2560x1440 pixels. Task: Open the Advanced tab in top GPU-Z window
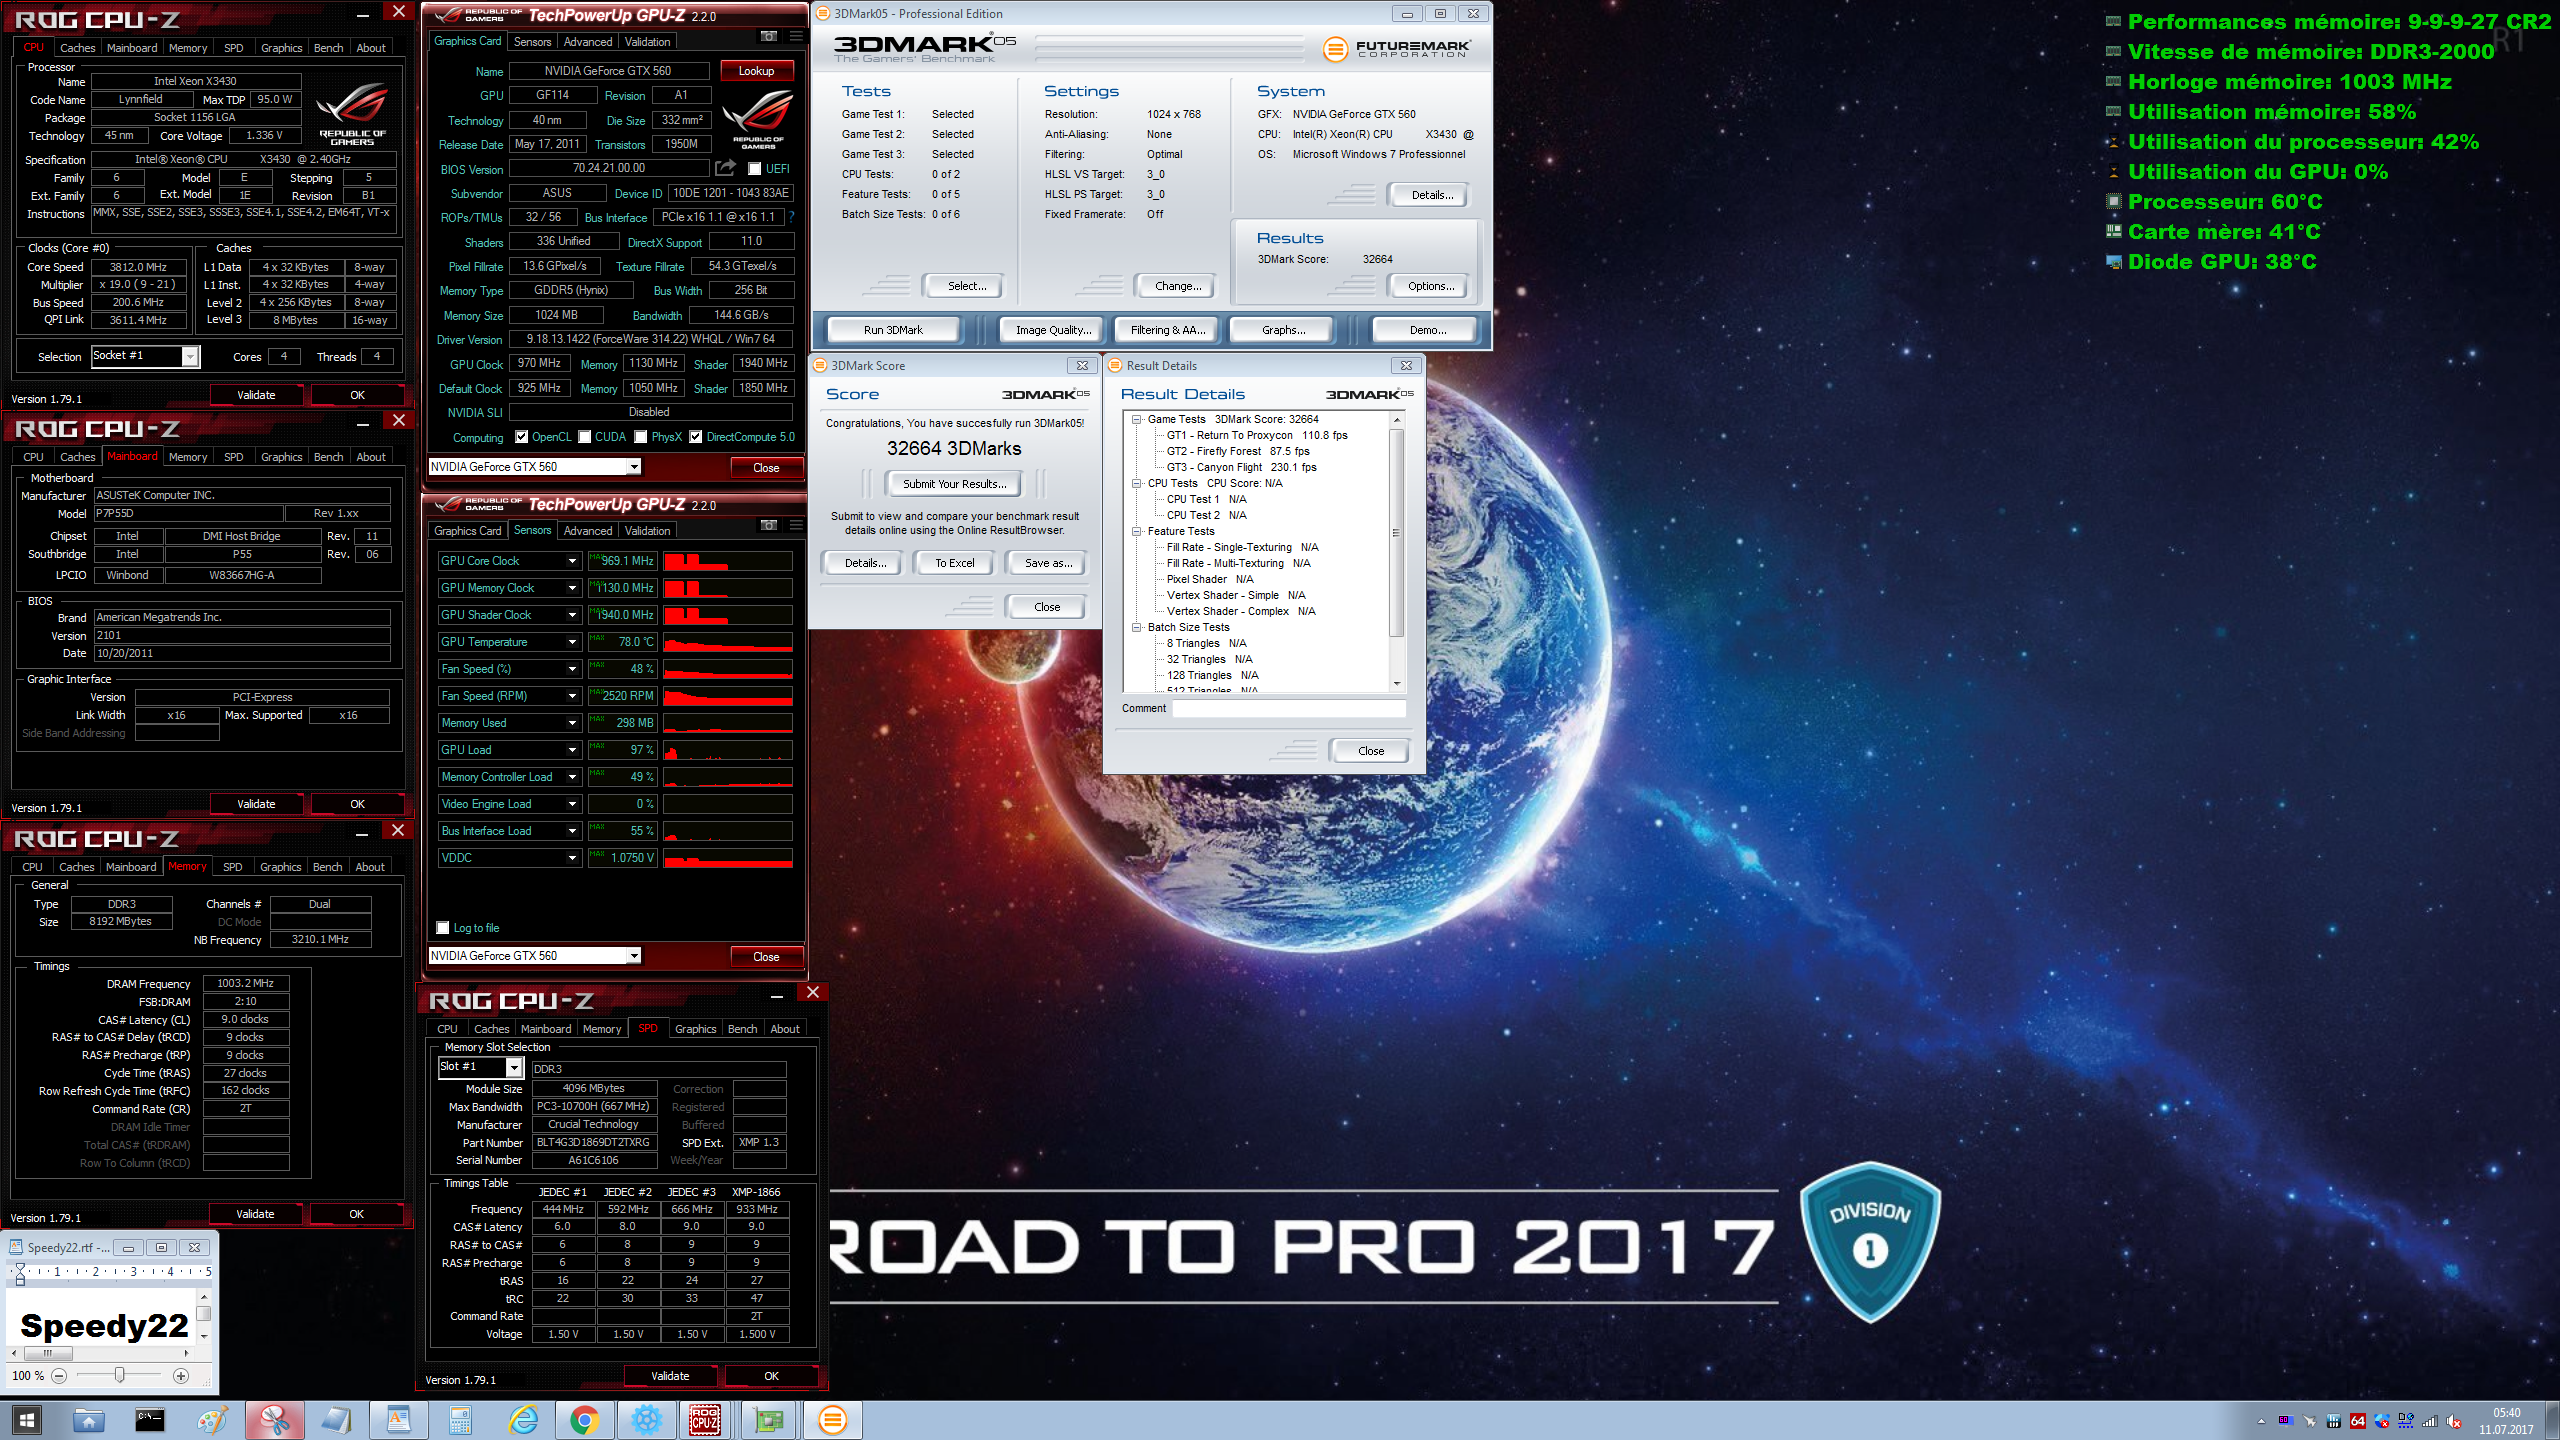coord(588,42)
